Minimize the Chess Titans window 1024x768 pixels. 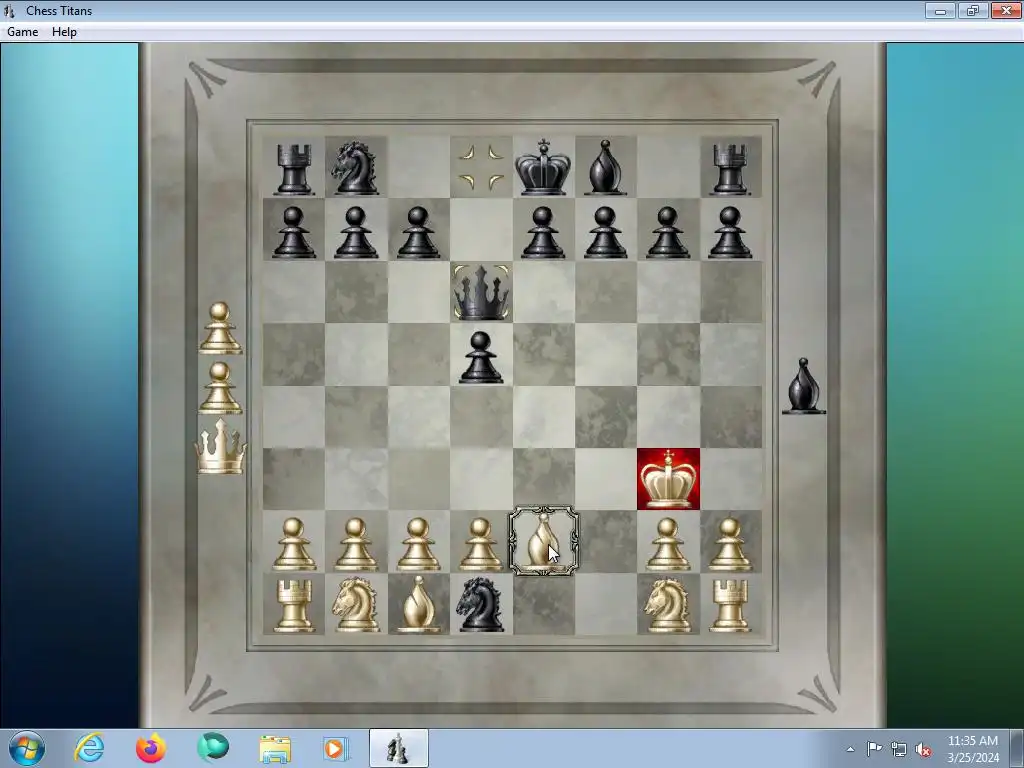[x=940, y=10]
